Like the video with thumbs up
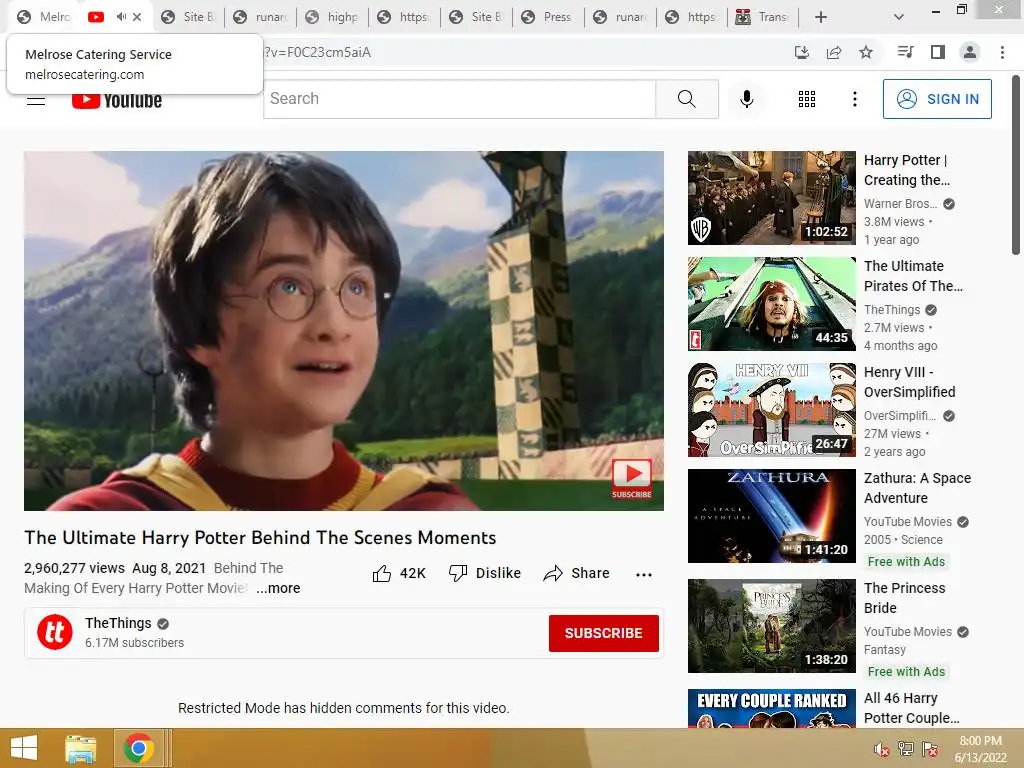Viewport: 1024px width, 768px height. (399, 573)
